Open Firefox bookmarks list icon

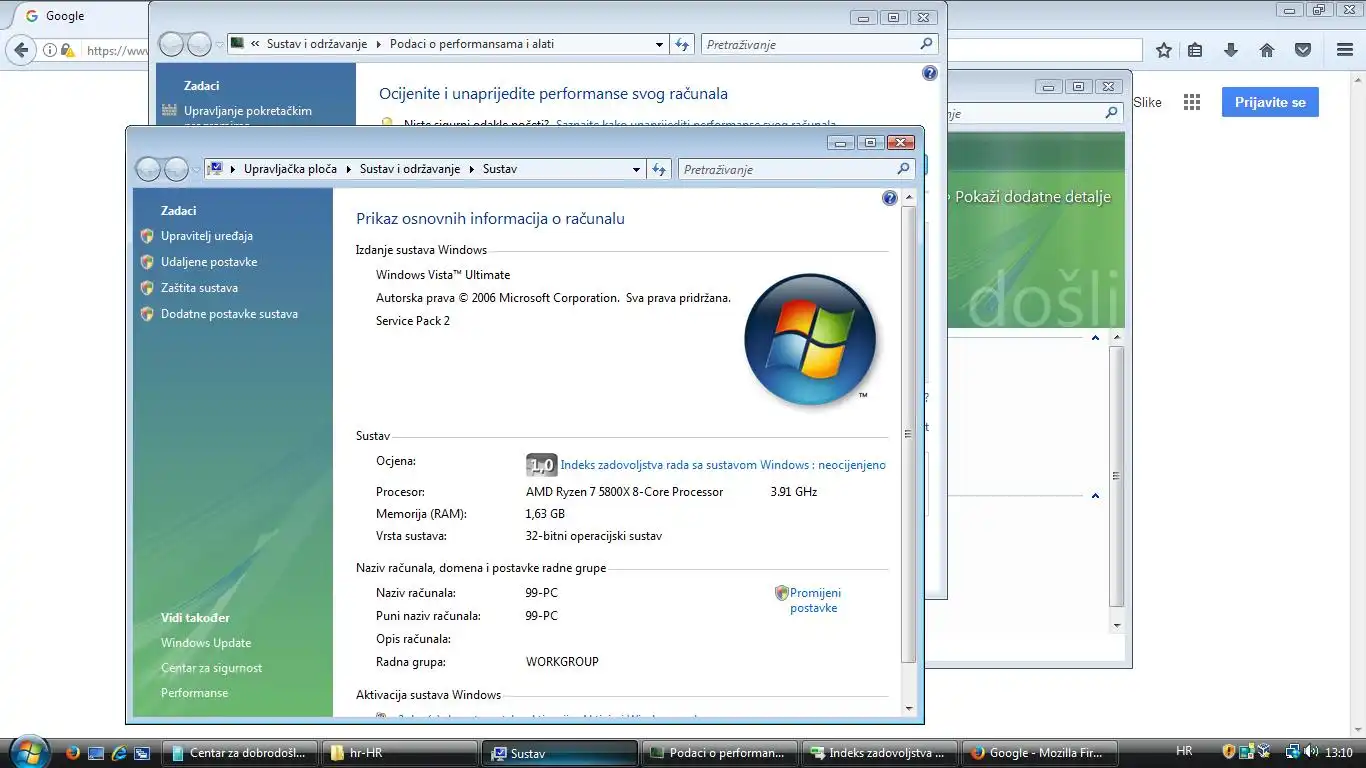click(x=1195, y=50)
